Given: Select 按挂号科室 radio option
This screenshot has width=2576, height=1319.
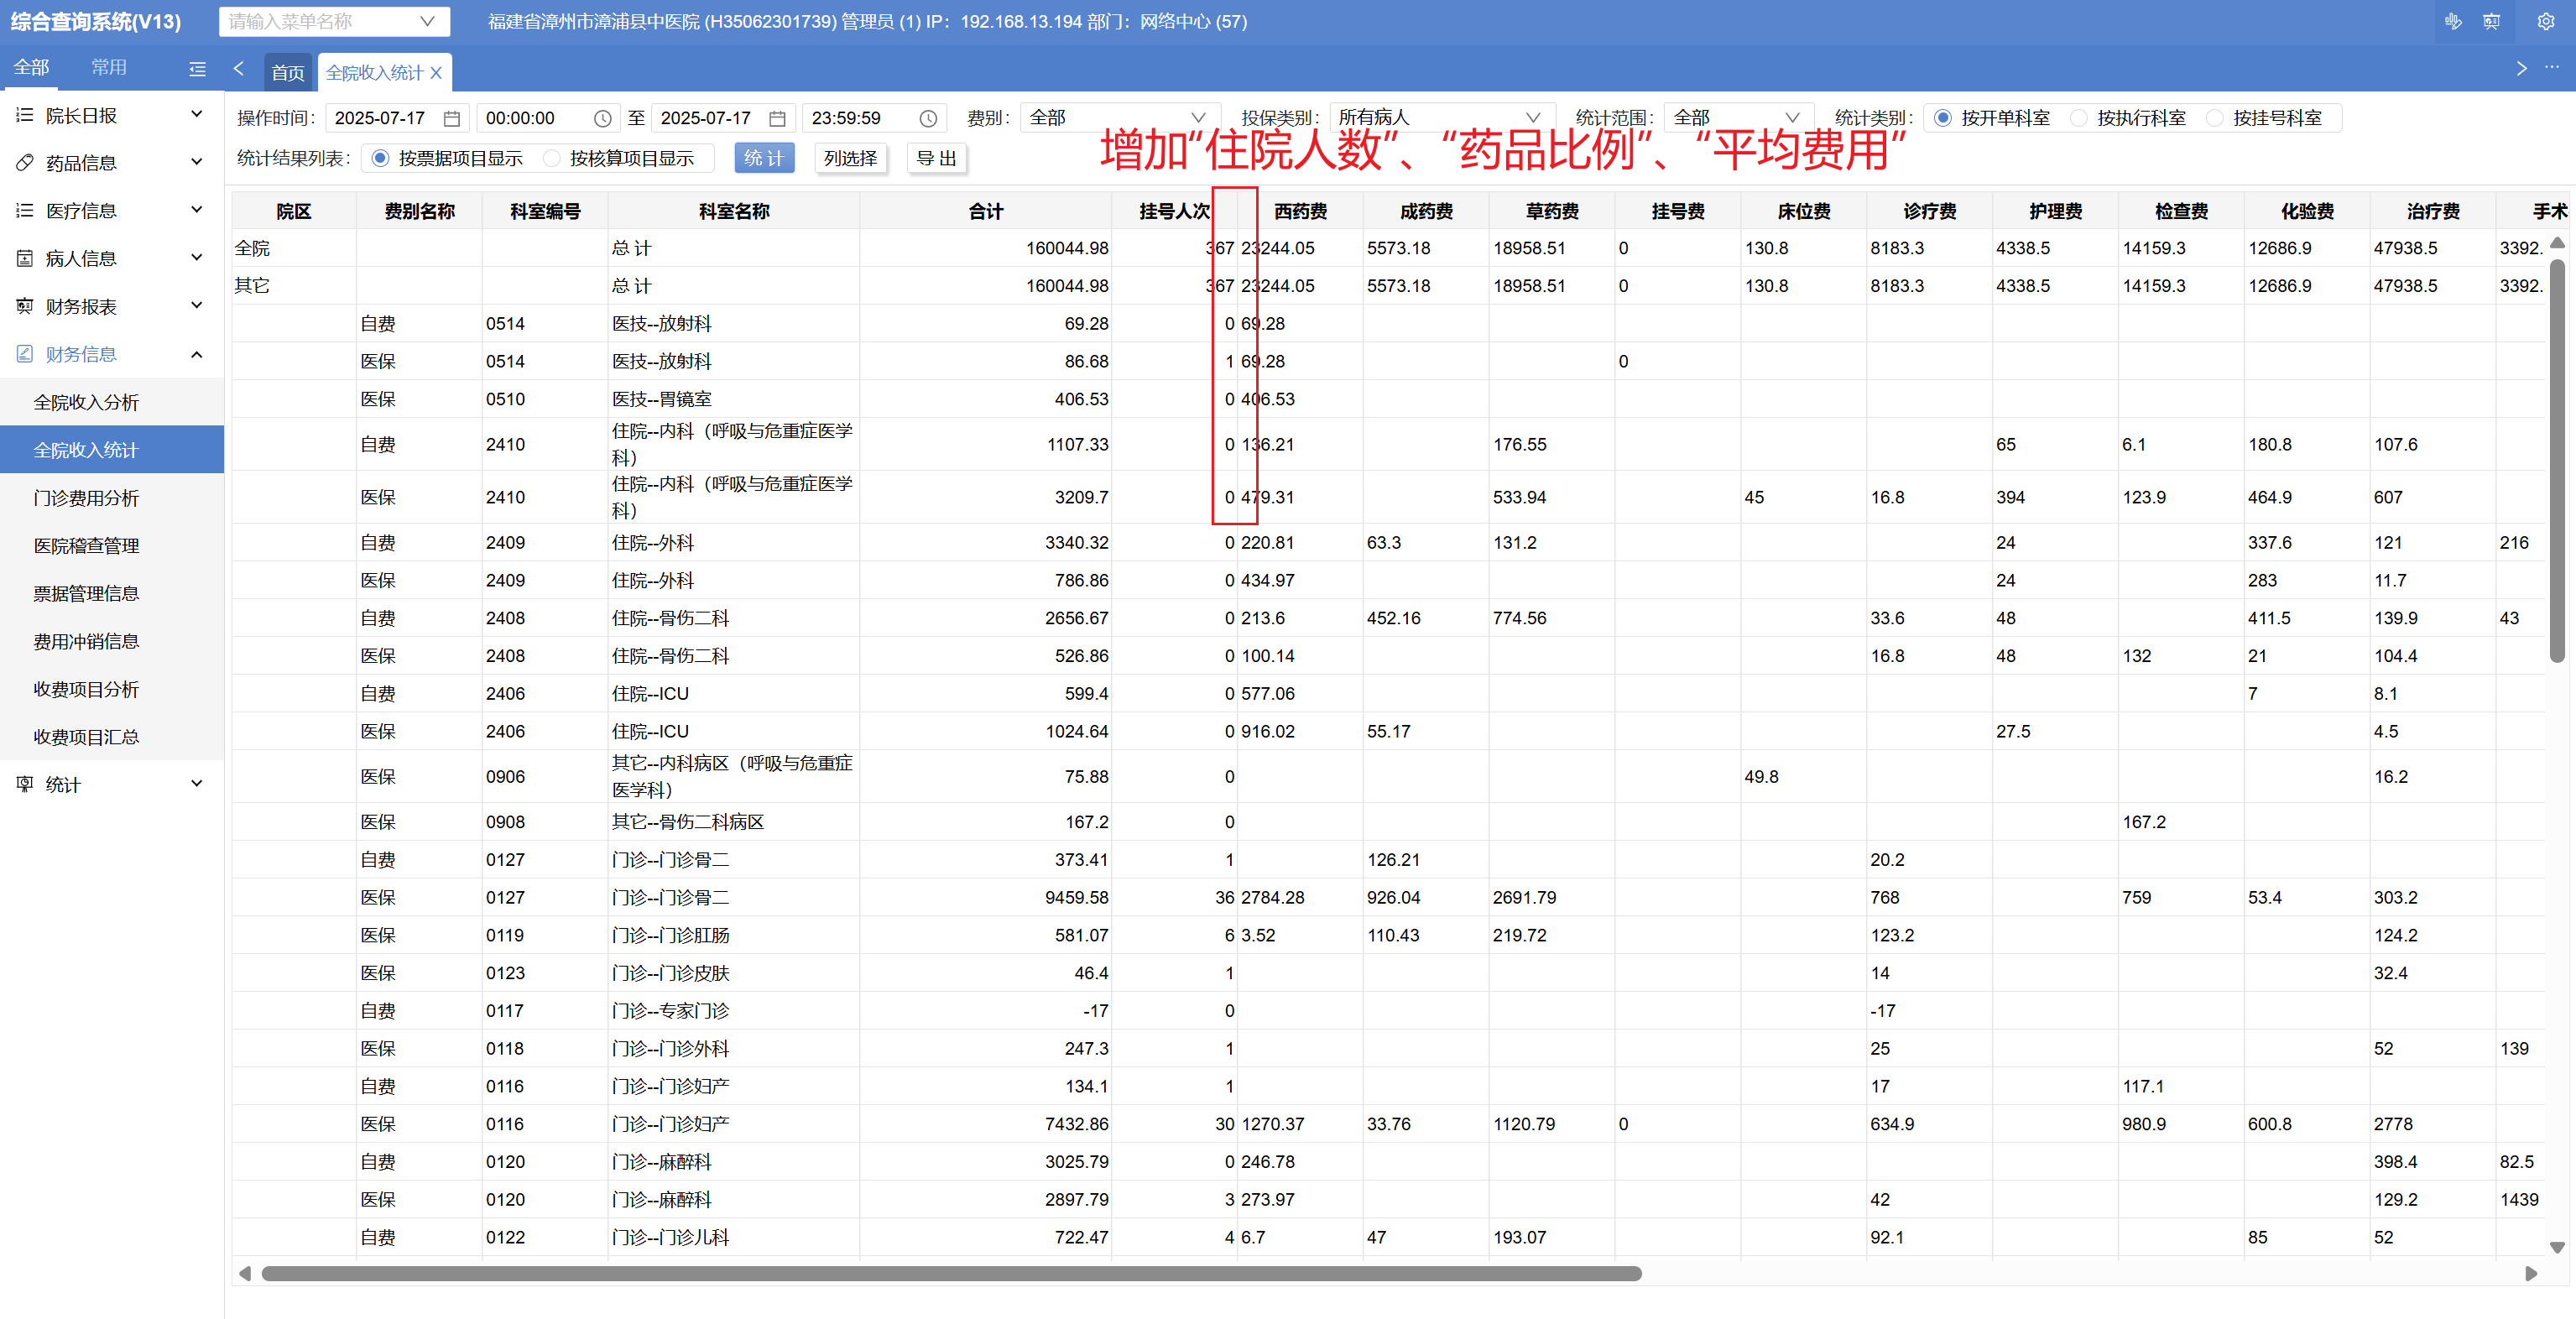Looking at the screenshot, I should pos(2215,118).
